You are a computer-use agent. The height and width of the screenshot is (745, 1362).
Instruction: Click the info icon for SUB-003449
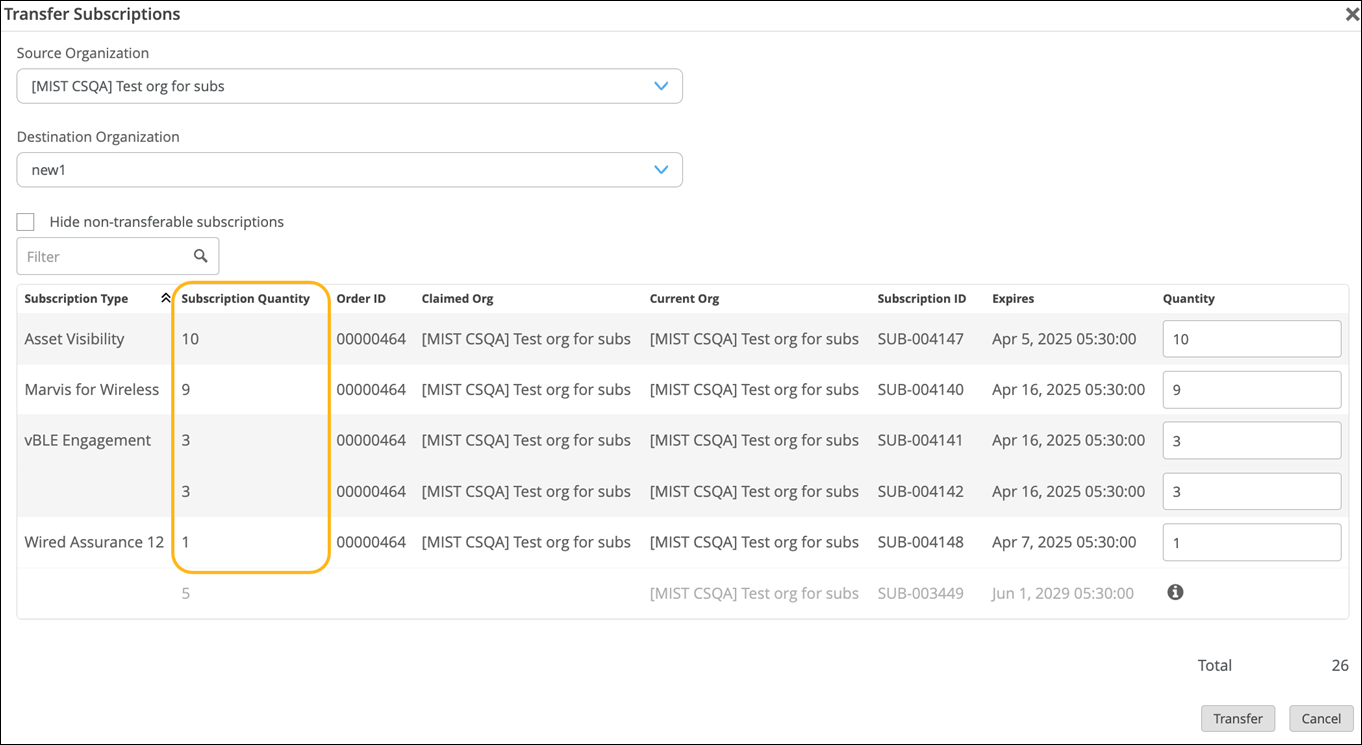(1175, 592)
